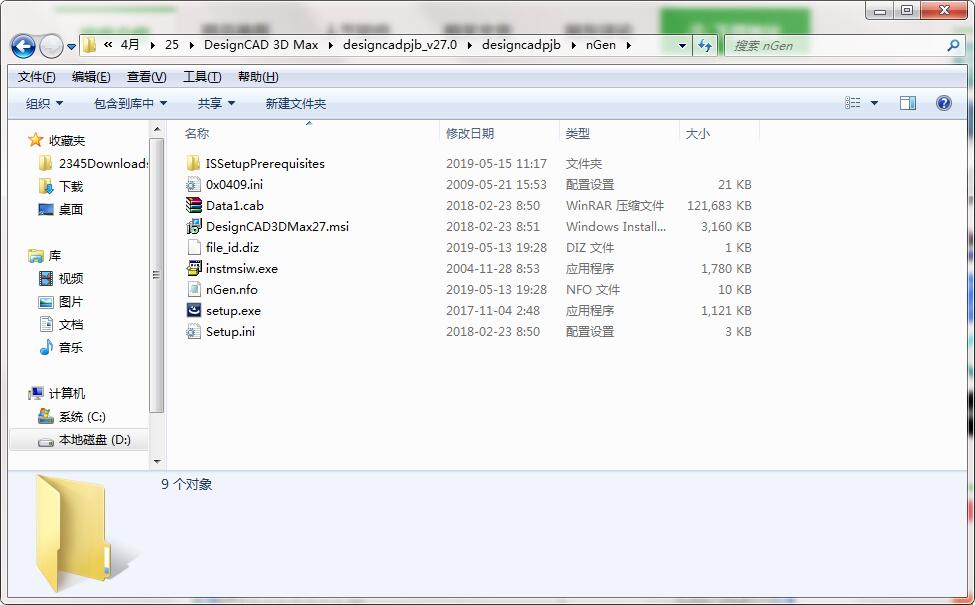Select the Data1.cab WinRAR icon
975x605 pixels.
tap(193, 205)
